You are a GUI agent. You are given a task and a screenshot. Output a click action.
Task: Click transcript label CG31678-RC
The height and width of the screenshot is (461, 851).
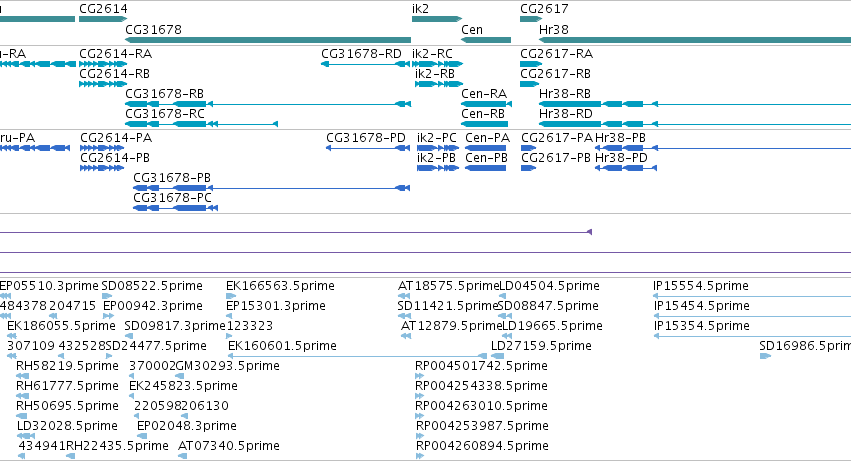tap(165, 113)
